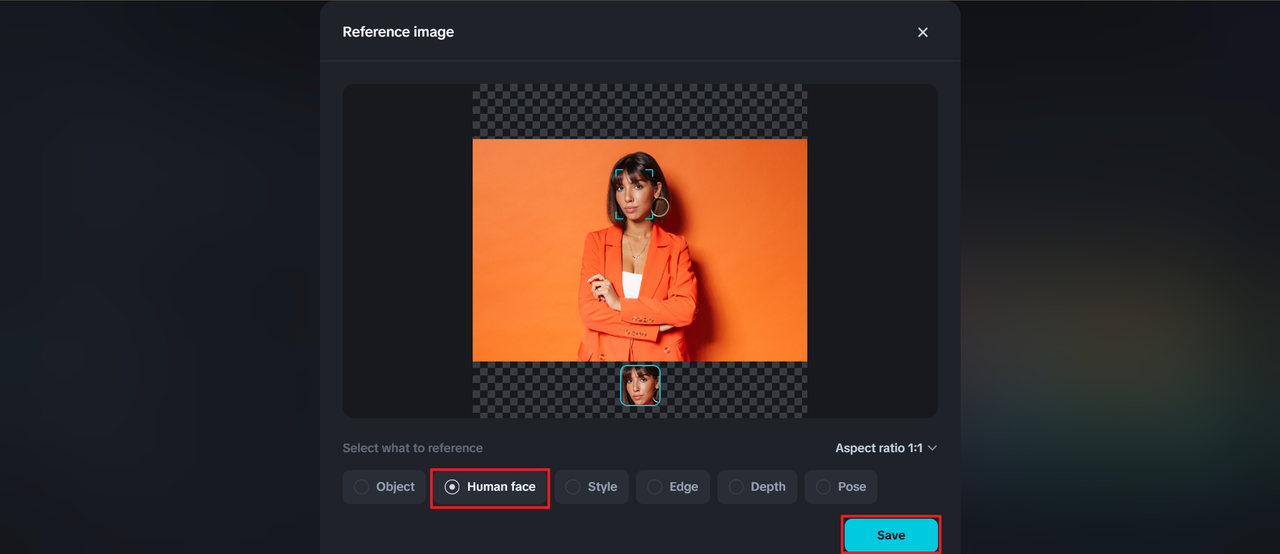This screenshot has height=554, width=1280.
Task: Expand the chevron beside Aspect ratio
Action: pyautogui.click(x=932, y=448)
